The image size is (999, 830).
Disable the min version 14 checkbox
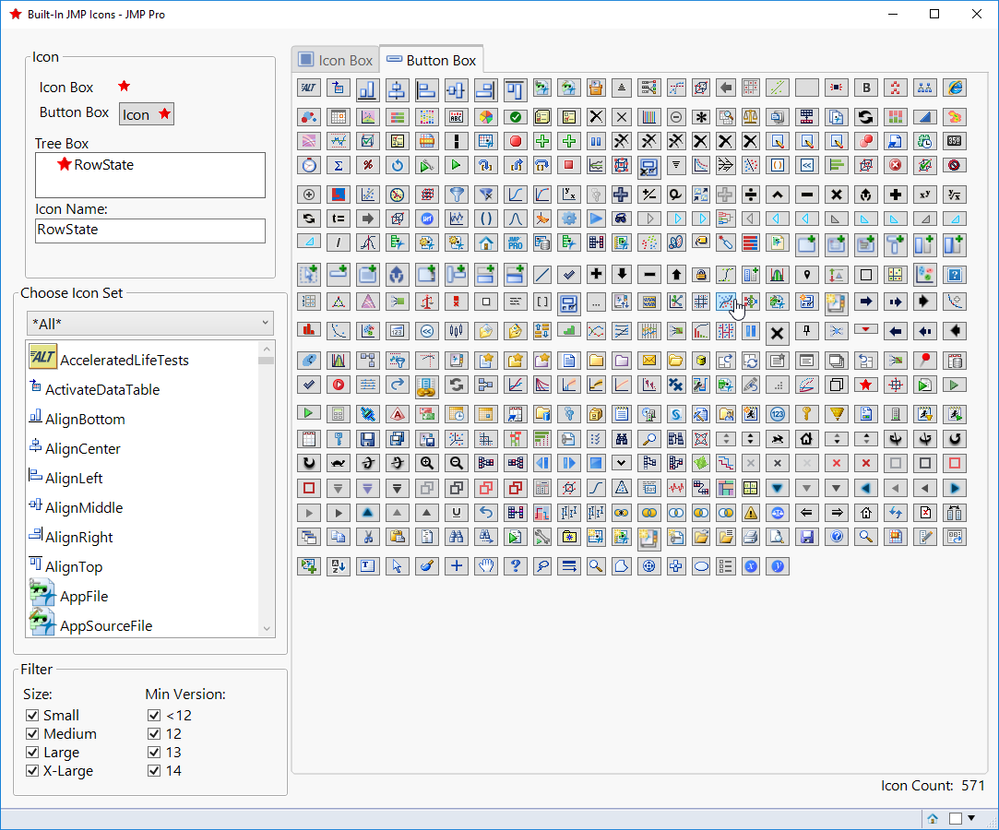[x=154, y=771]
